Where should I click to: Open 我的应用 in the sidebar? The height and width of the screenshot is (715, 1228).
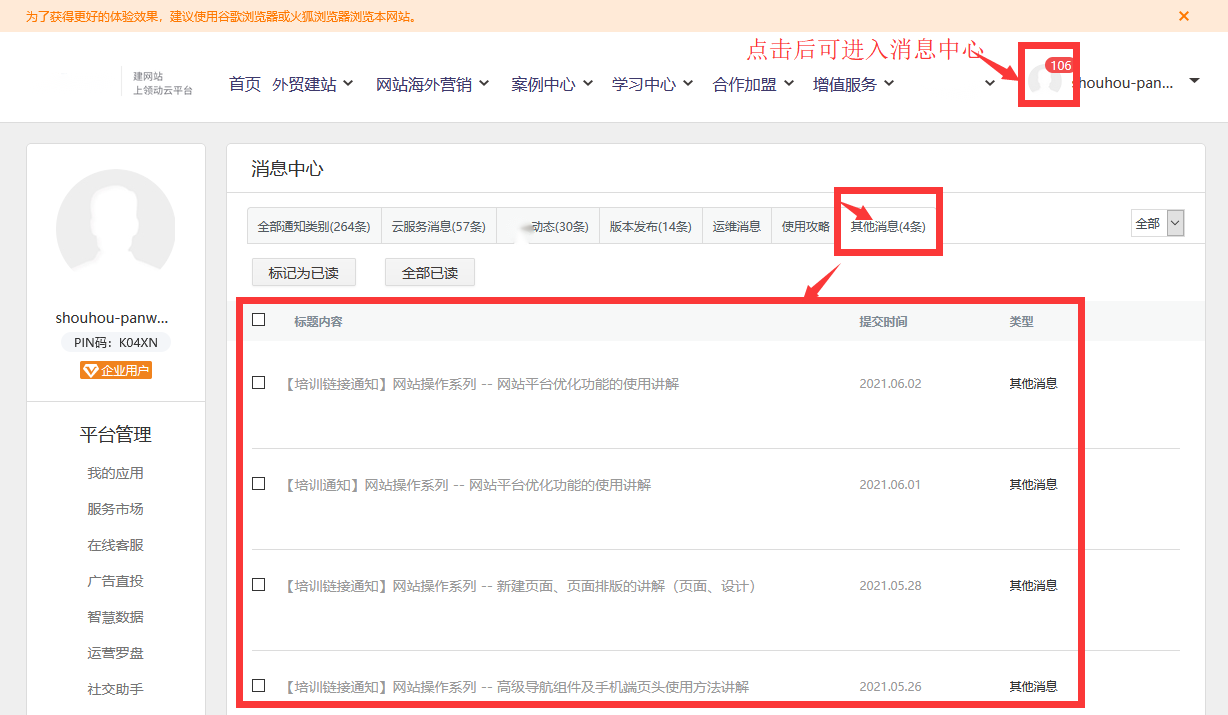click(x=115, y=473)
